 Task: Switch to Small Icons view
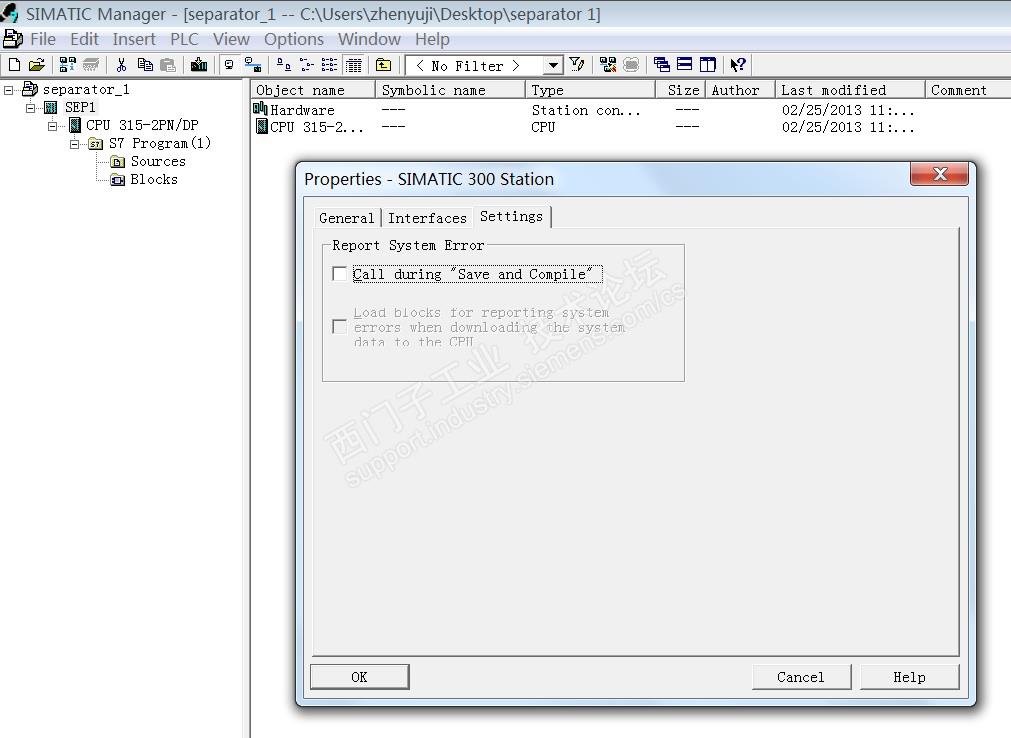pyautogui.click(x=306, y=64)
